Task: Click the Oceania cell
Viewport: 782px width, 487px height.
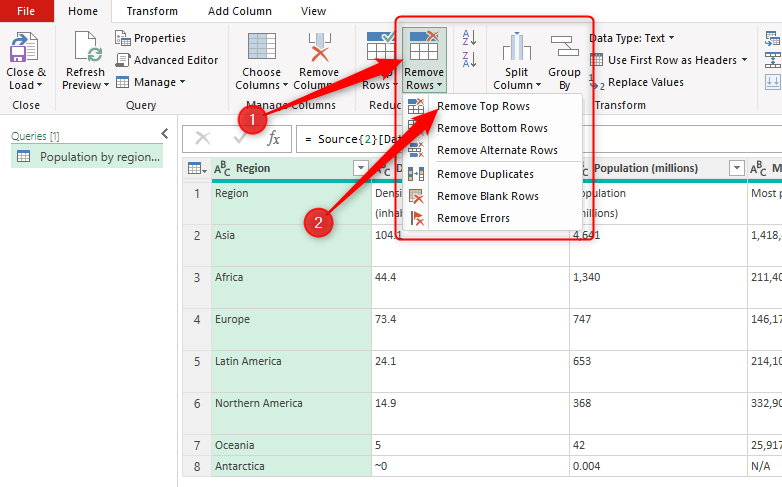Action: click(x=291, y=445)
